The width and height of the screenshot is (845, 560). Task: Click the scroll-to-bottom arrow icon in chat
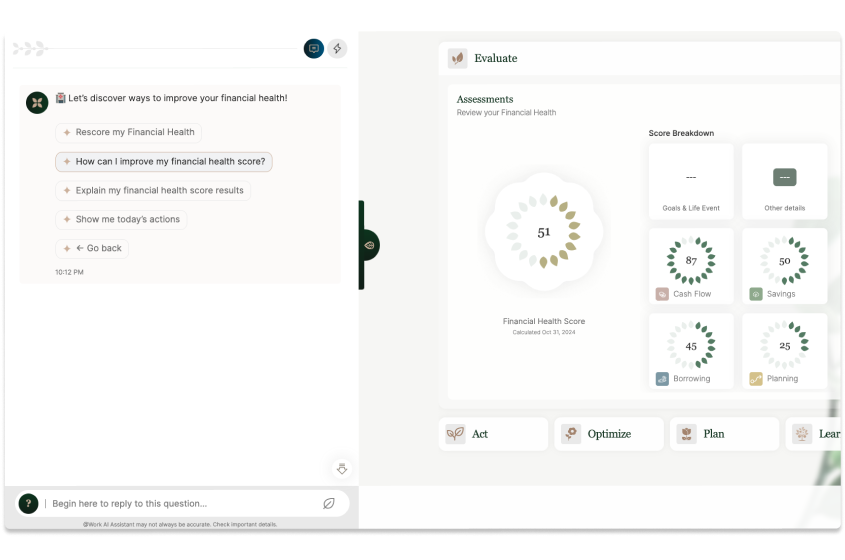point(342,469)
